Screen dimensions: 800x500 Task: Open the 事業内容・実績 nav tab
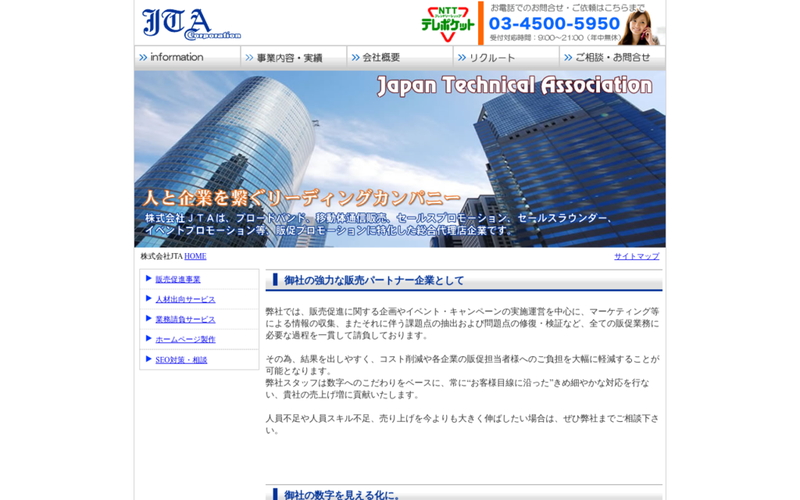click(293, 58)
